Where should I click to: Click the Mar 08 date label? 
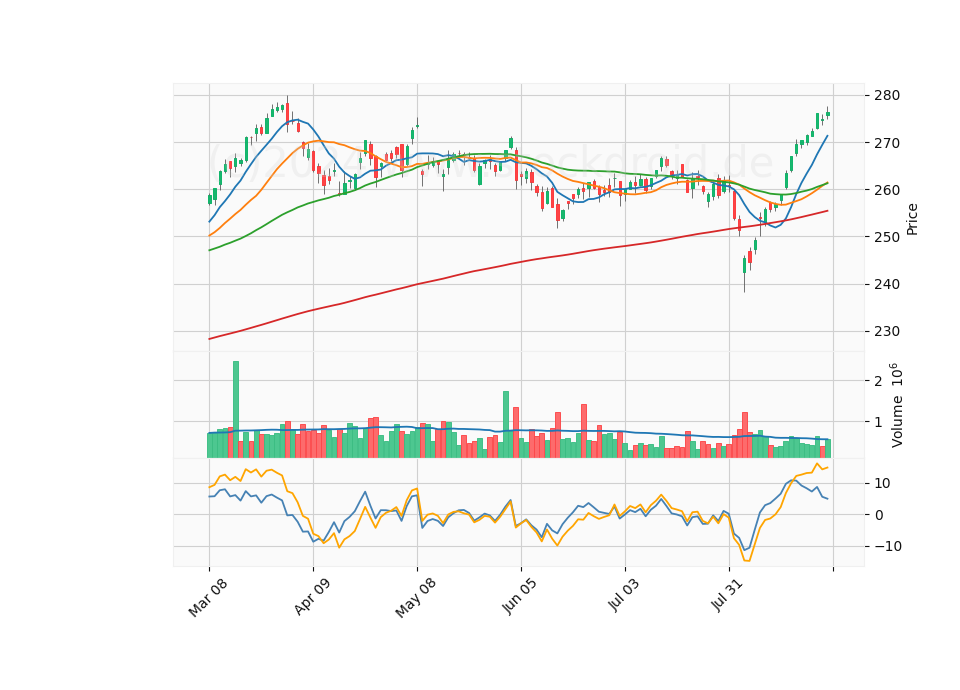pyautogui.click(x=208, y=597)
